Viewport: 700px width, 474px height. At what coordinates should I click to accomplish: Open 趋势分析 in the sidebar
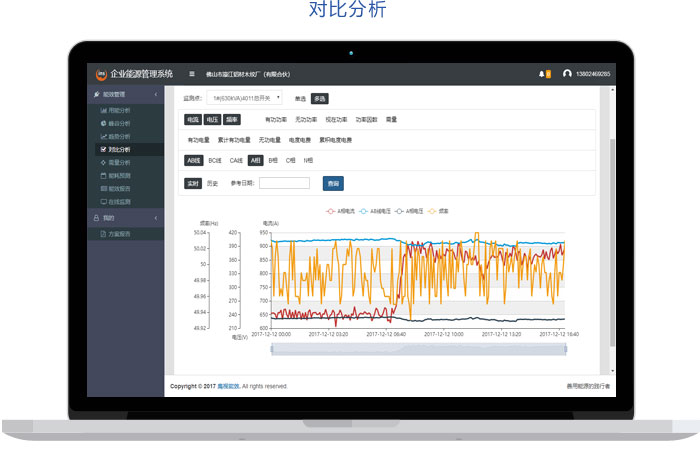tap(119, 136)
